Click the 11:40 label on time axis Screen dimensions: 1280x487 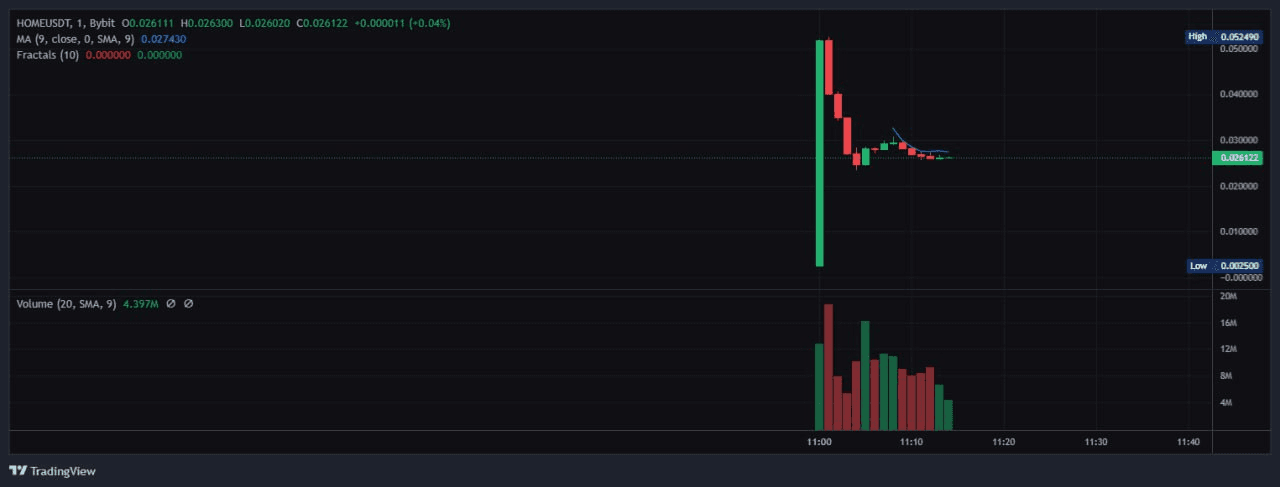tap(1188, 441)
